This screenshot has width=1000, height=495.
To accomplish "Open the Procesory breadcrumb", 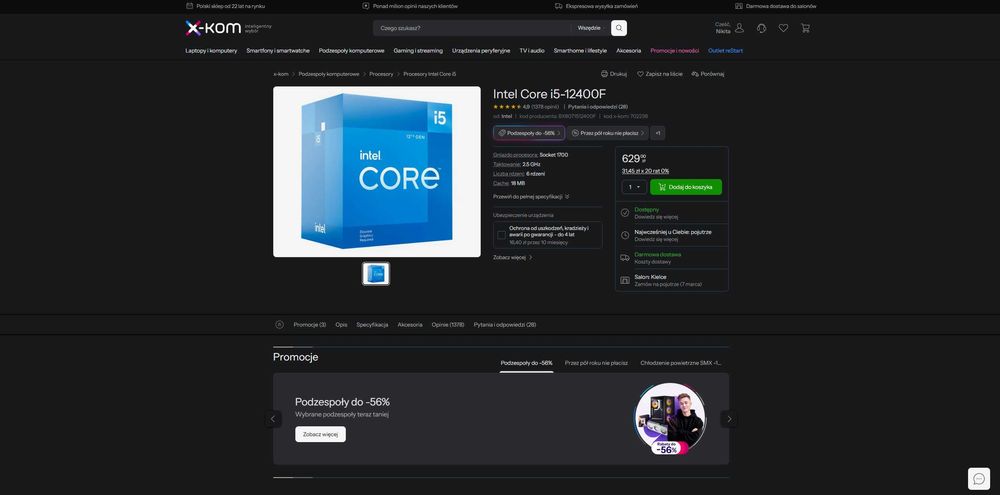I will (381, 74).
